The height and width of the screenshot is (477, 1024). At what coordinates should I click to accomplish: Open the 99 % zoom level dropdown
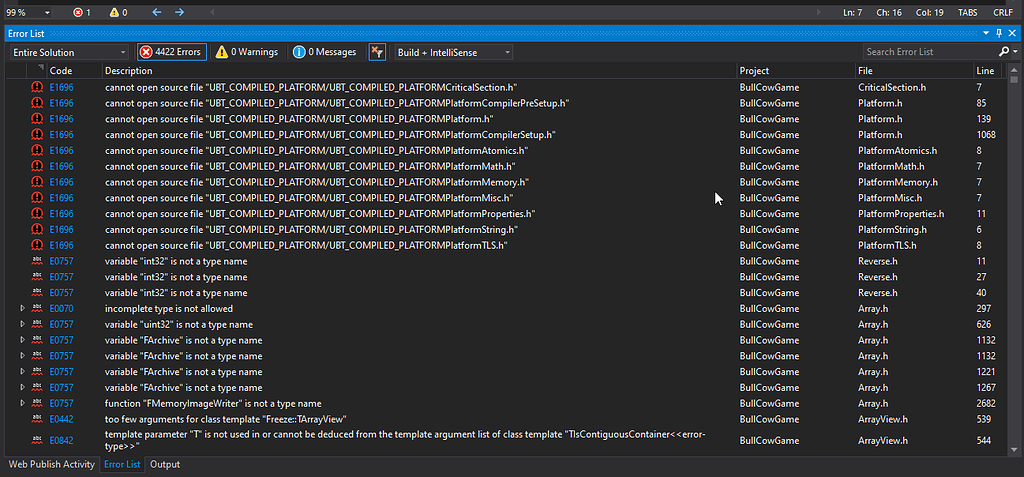(27, 12)
